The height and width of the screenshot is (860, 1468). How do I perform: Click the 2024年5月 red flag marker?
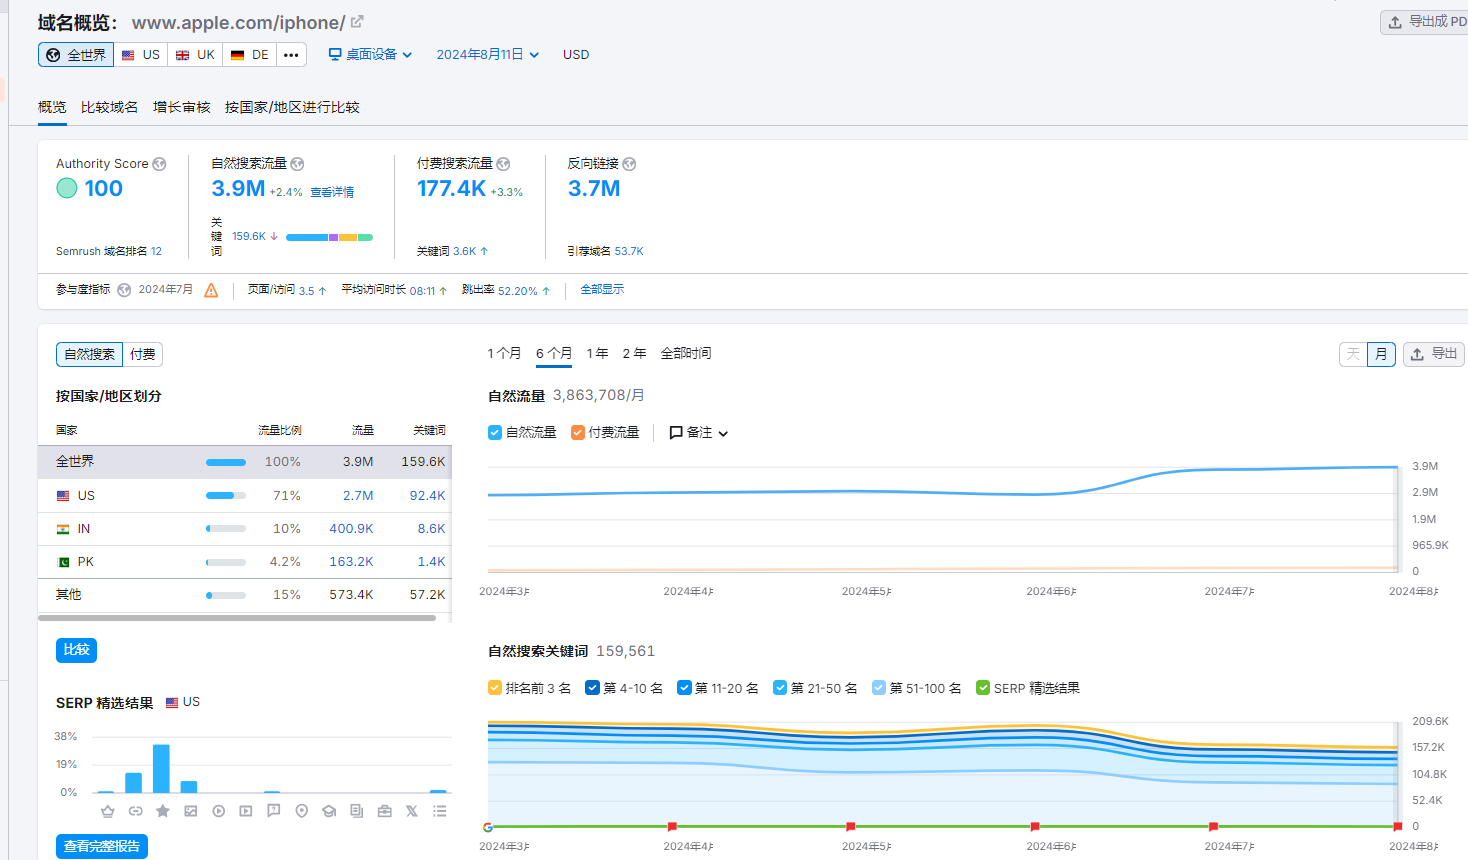[x=851, y=827]
